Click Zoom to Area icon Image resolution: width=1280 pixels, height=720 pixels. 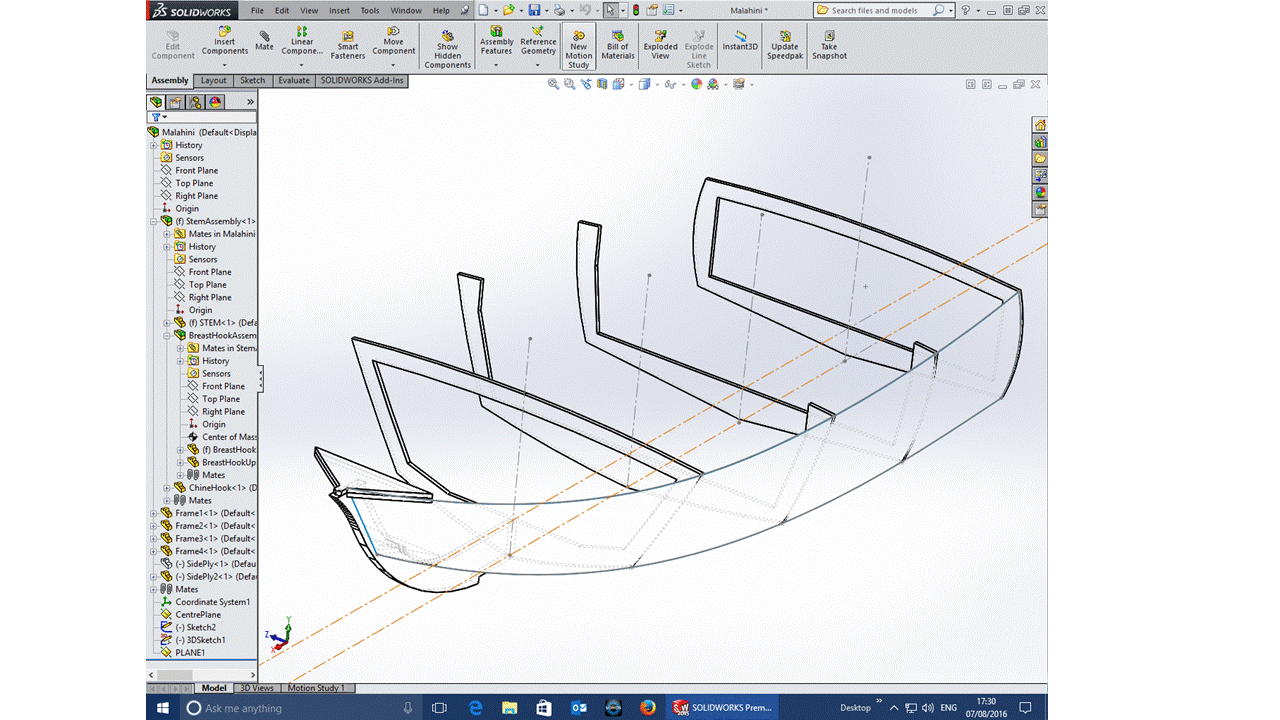click(x=569, y=85)
